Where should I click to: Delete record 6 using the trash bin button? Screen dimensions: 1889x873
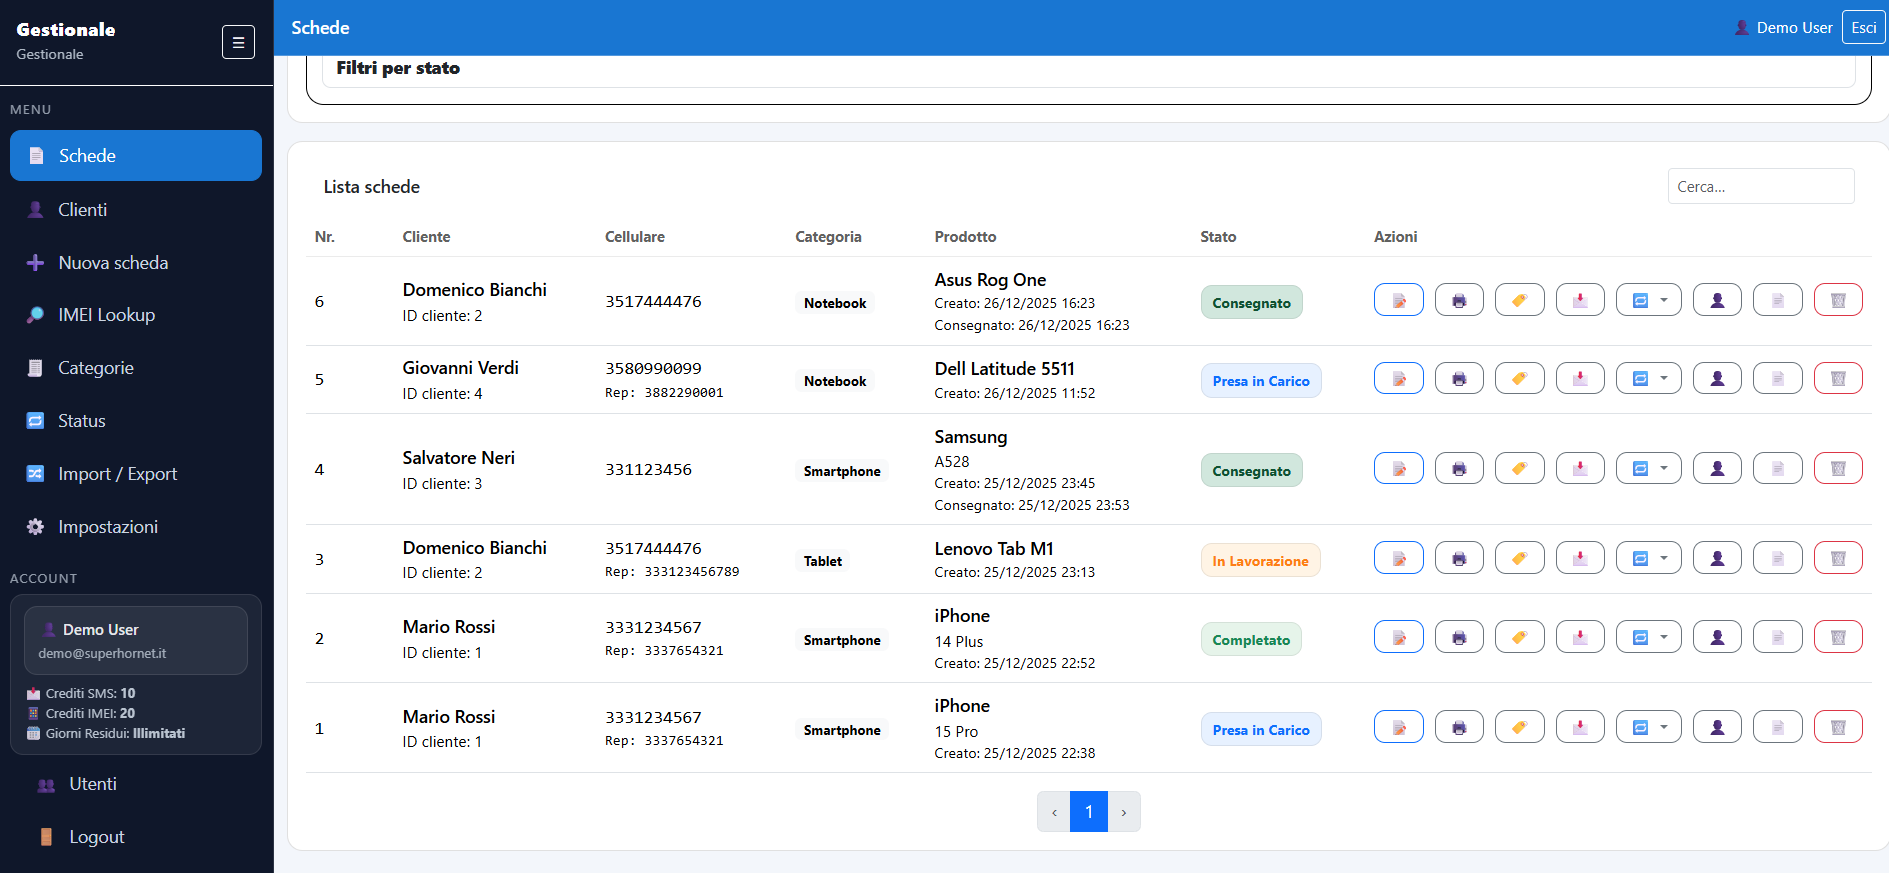click(1837, 300)
